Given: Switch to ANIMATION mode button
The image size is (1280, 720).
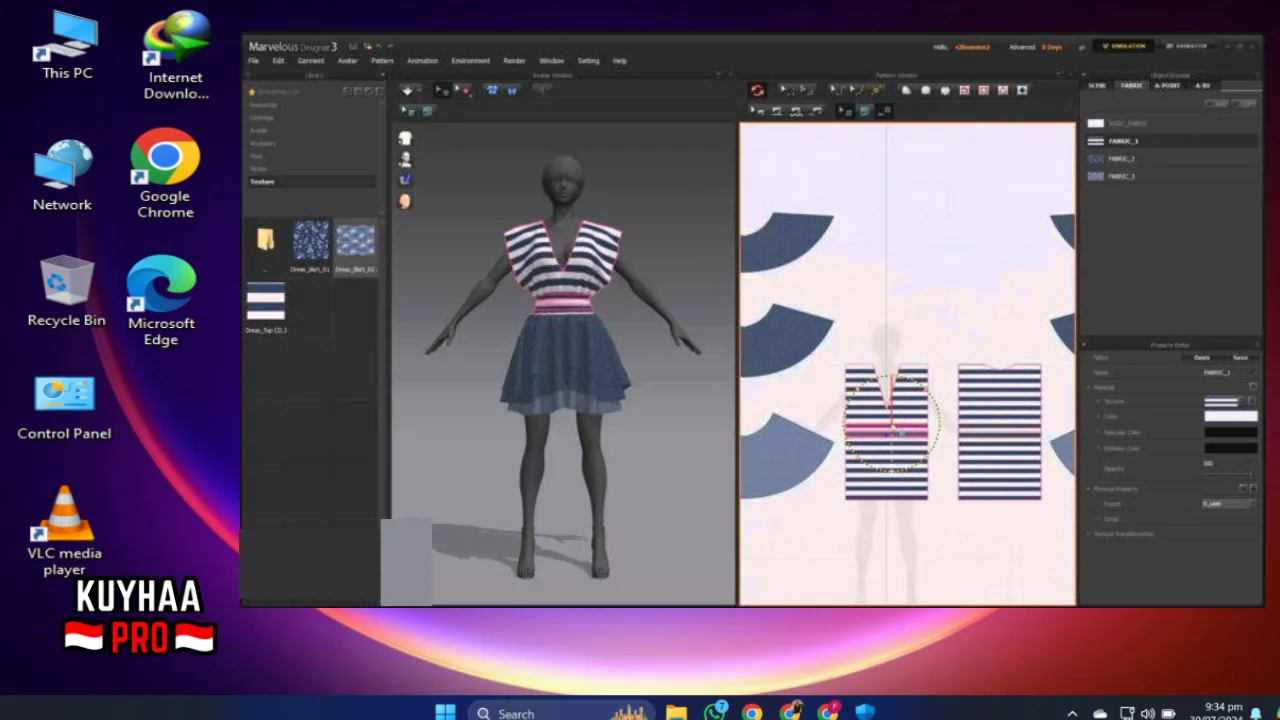Looking at the screenshot, I should click(1187, 46).
